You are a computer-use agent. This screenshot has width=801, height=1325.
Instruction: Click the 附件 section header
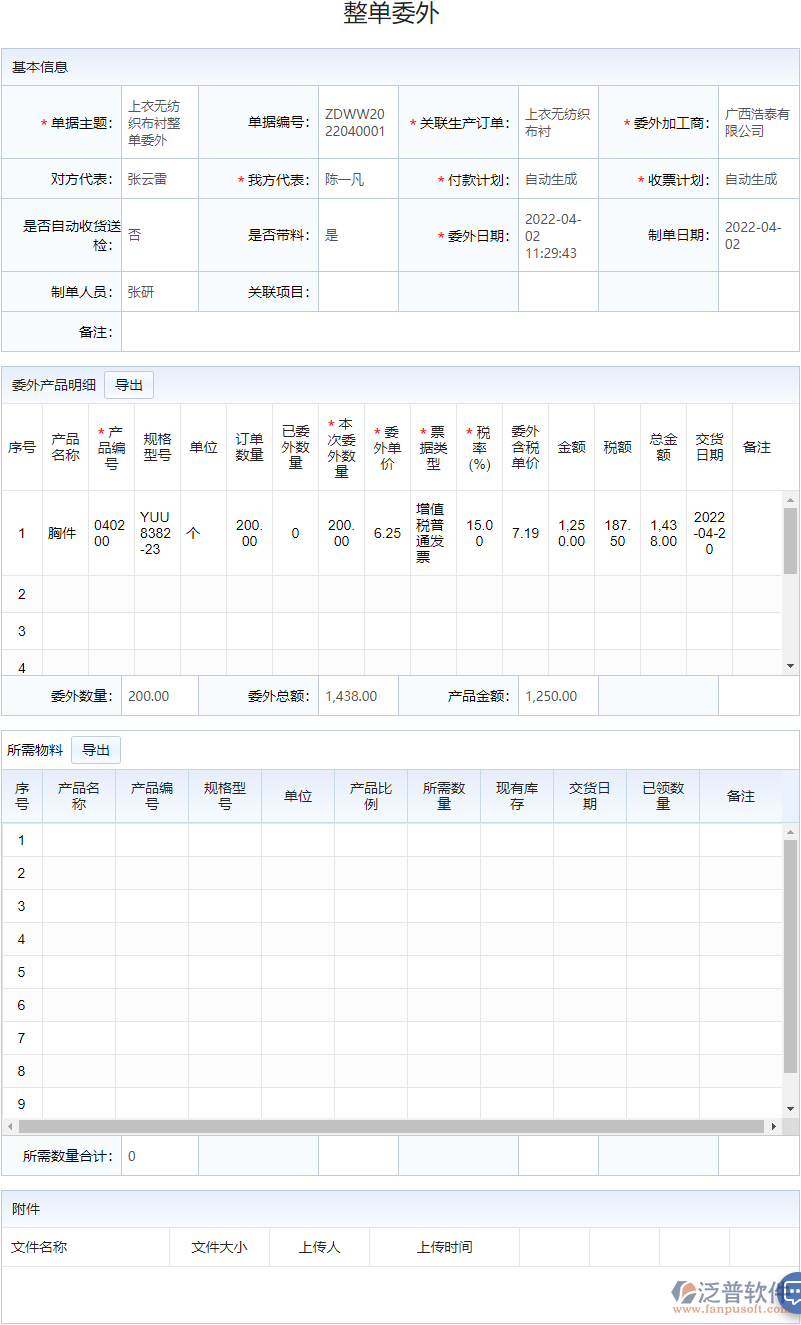click(24, 1208)
